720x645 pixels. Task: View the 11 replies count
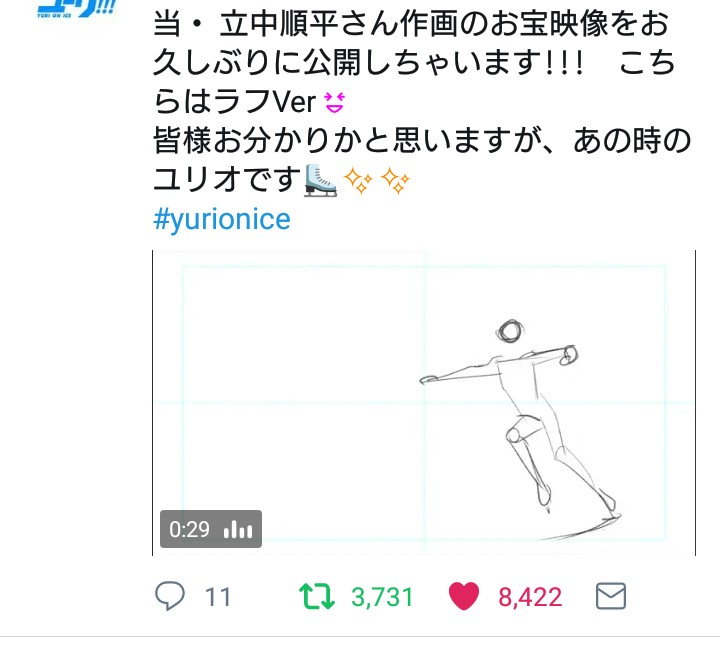pos(218,597)
